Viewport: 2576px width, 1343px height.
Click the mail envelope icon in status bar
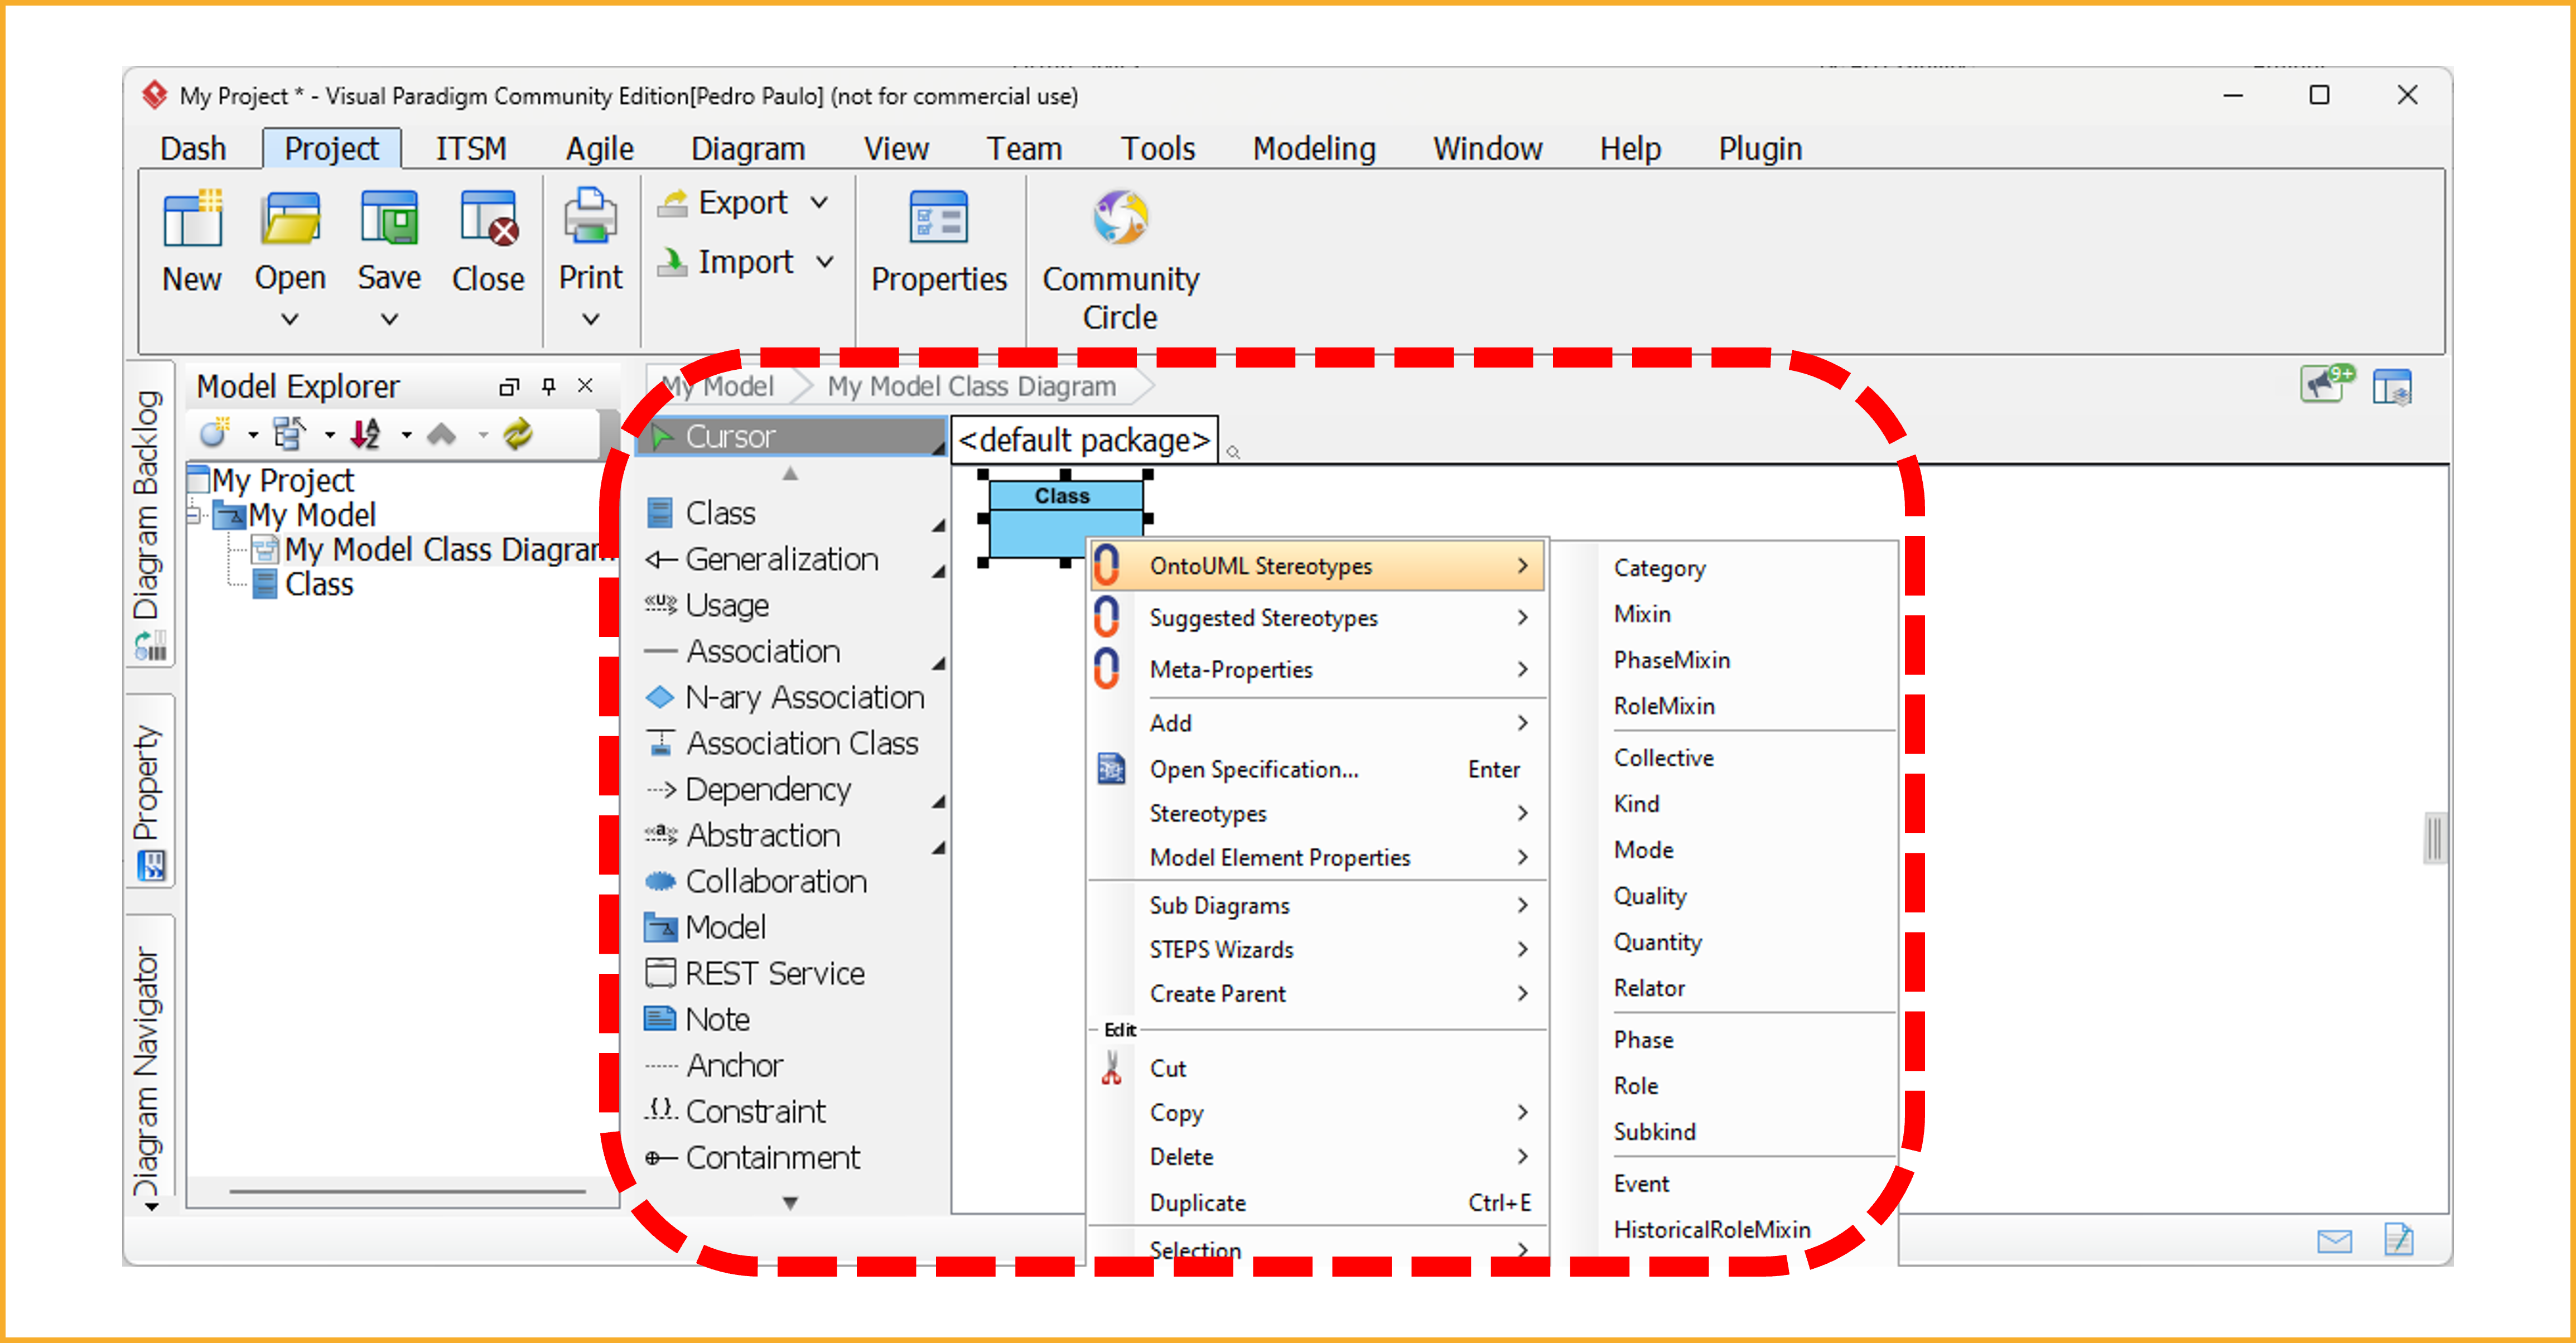(2334, 1241)
